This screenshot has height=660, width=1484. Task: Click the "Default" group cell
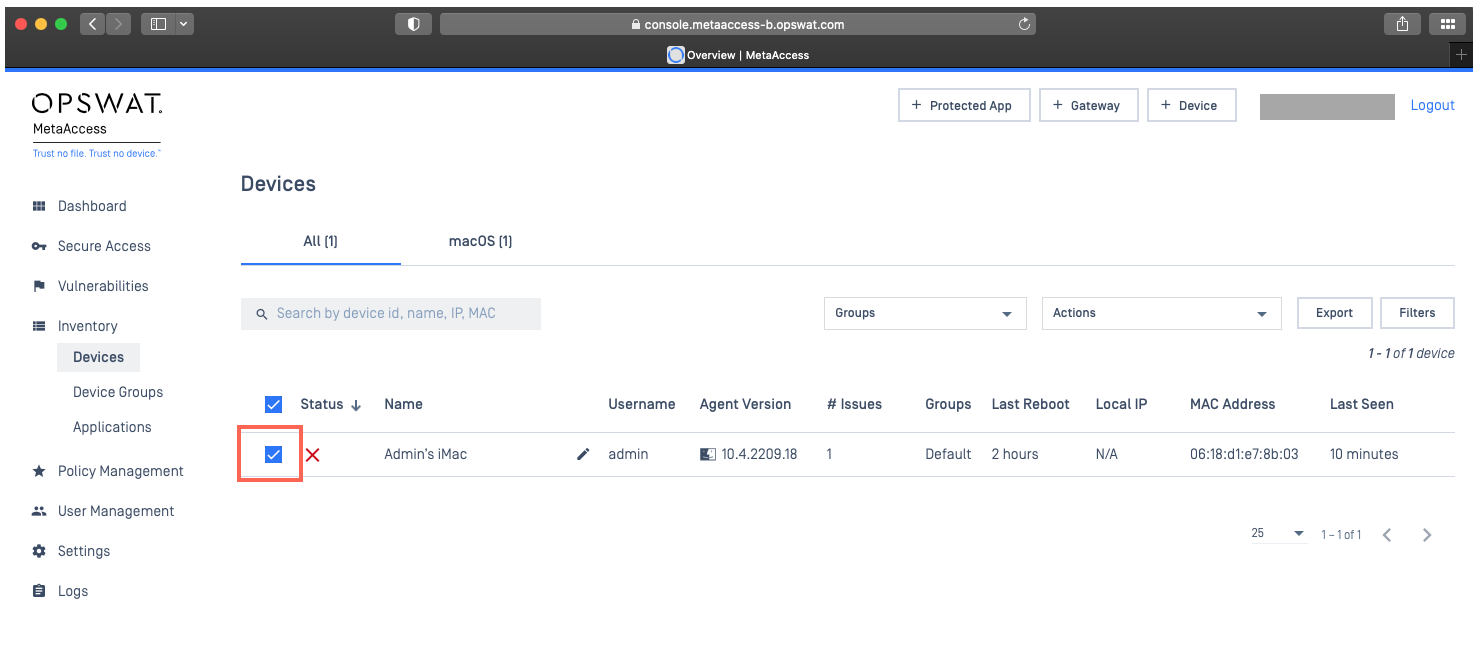(948, 454)
